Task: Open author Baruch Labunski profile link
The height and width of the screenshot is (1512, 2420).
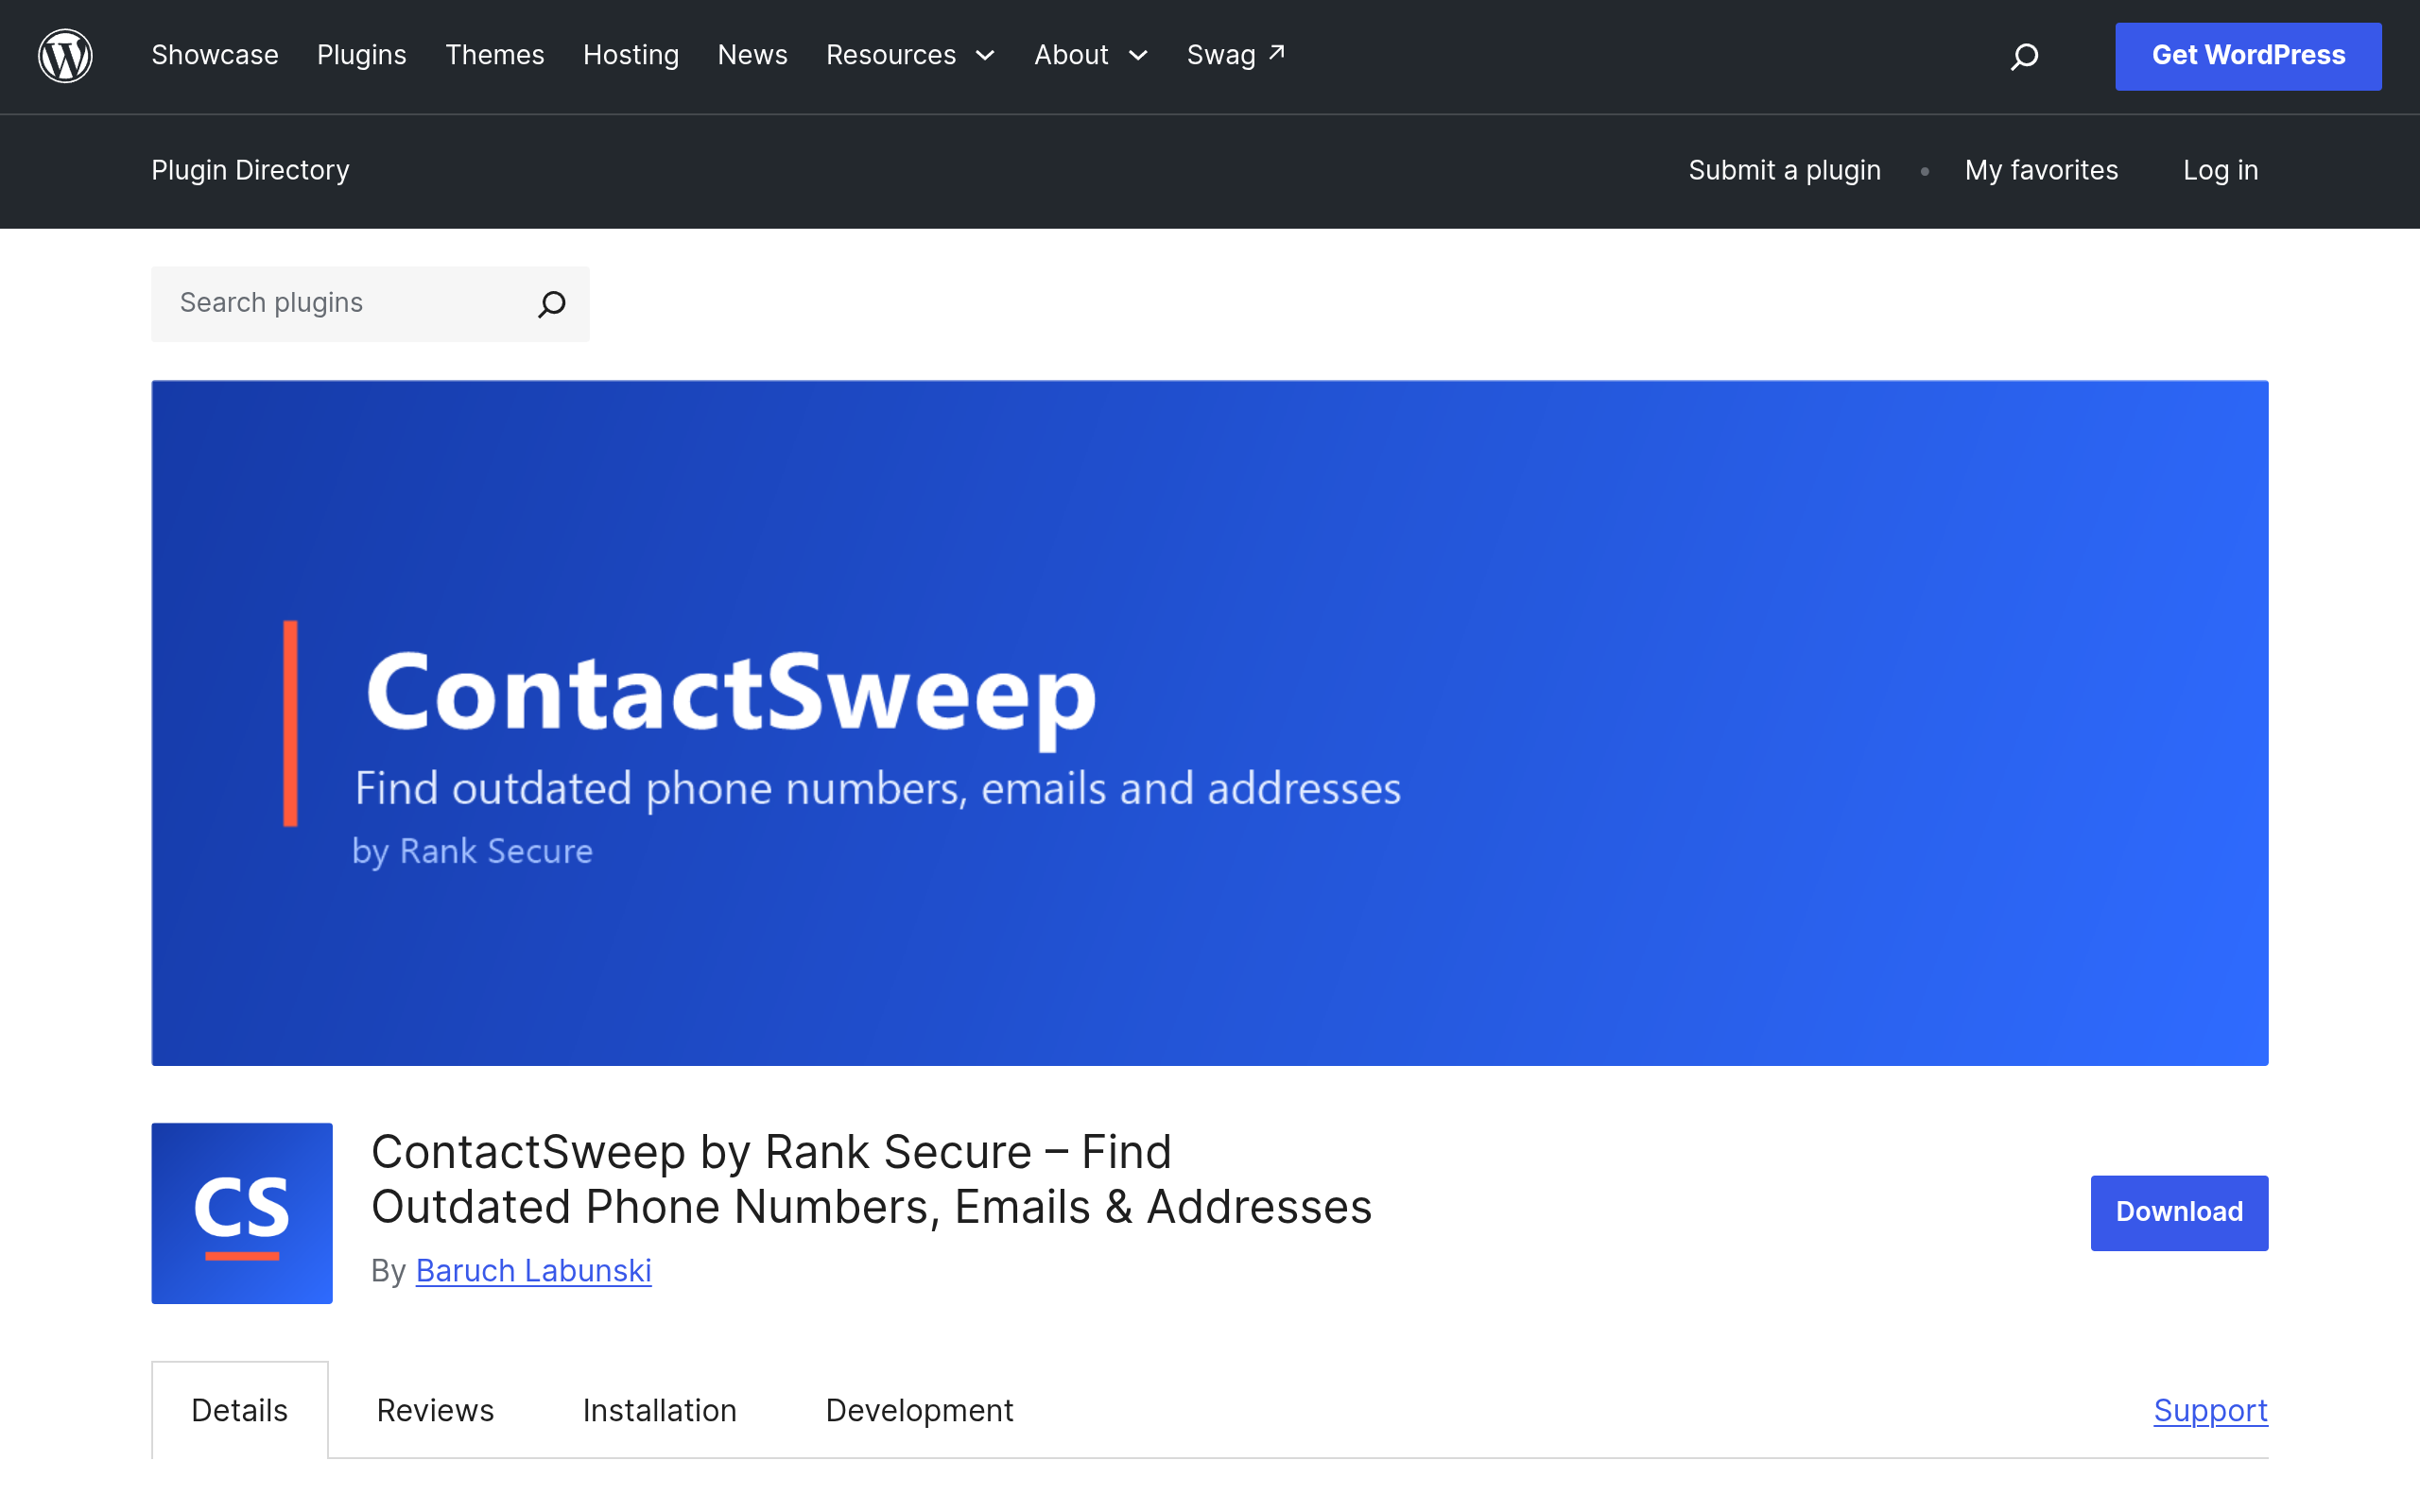Action: [533, 1270]
